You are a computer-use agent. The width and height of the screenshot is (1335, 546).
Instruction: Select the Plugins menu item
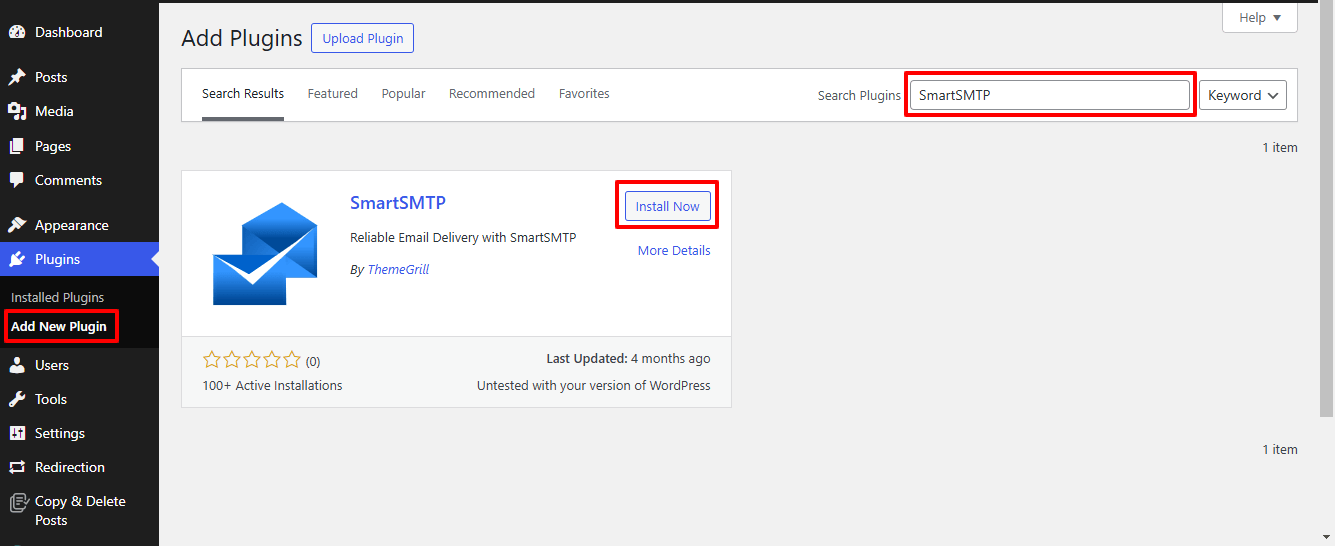click(79, 259)
